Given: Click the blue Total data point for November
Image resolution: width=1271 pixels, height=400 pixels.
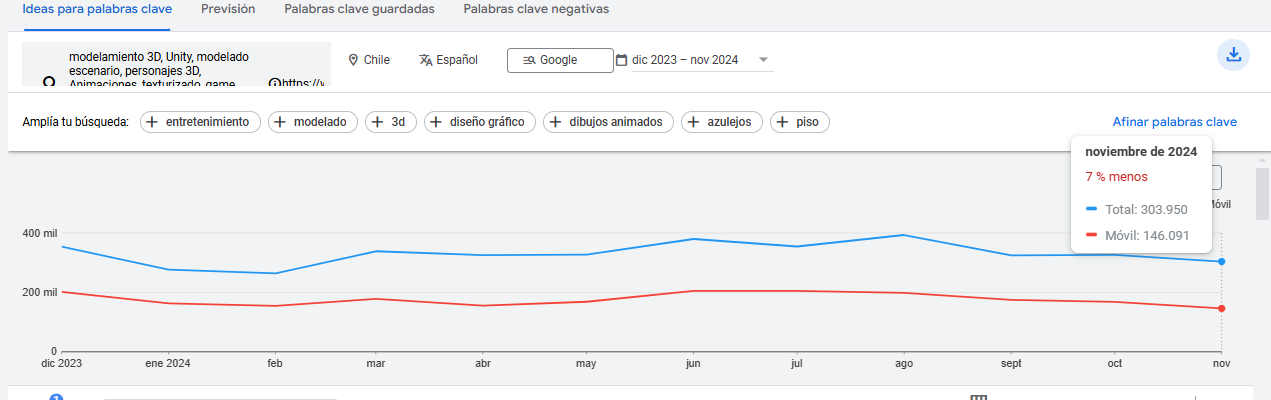Looking at the screenshot, I should pos(1222,262).
